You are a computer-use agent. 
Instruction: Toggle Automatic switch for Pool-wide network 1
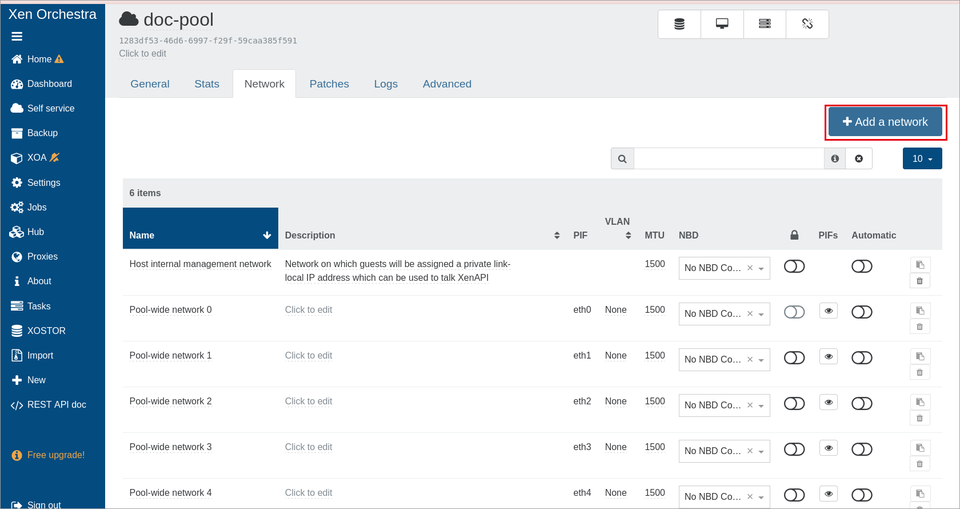(x=861, y=358)
